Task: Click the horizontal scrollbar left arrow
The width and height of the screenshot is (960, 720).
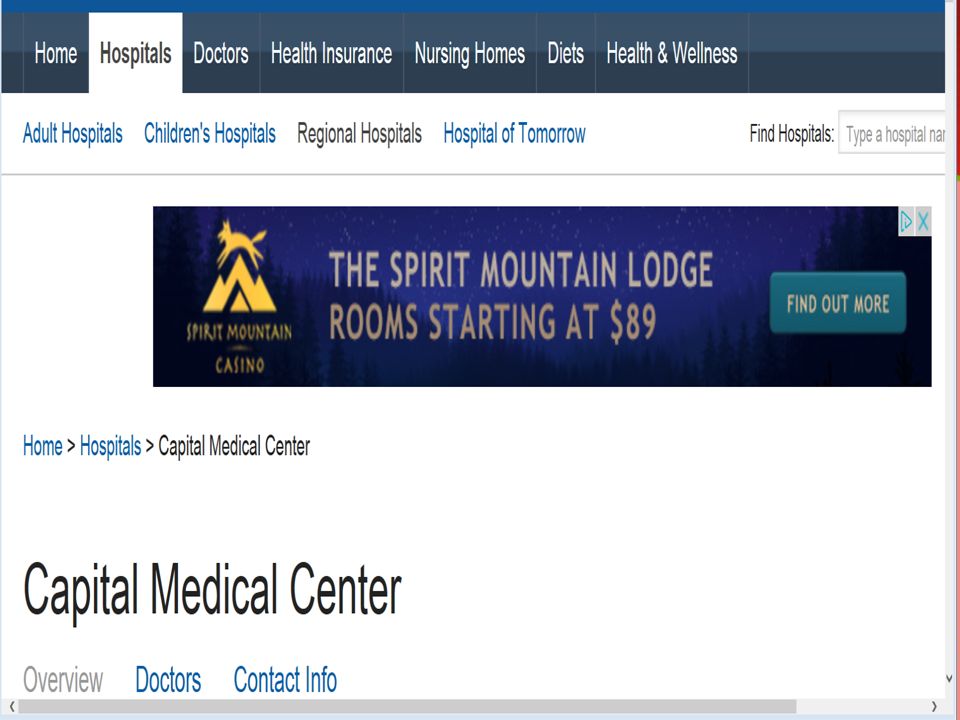Action: pyautogui.click(x=12, y=706)
